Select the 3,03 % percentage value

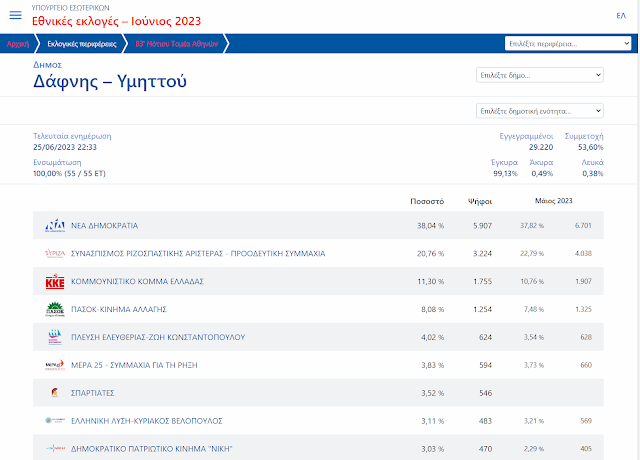pyautogui.click(x=432, y=449)
